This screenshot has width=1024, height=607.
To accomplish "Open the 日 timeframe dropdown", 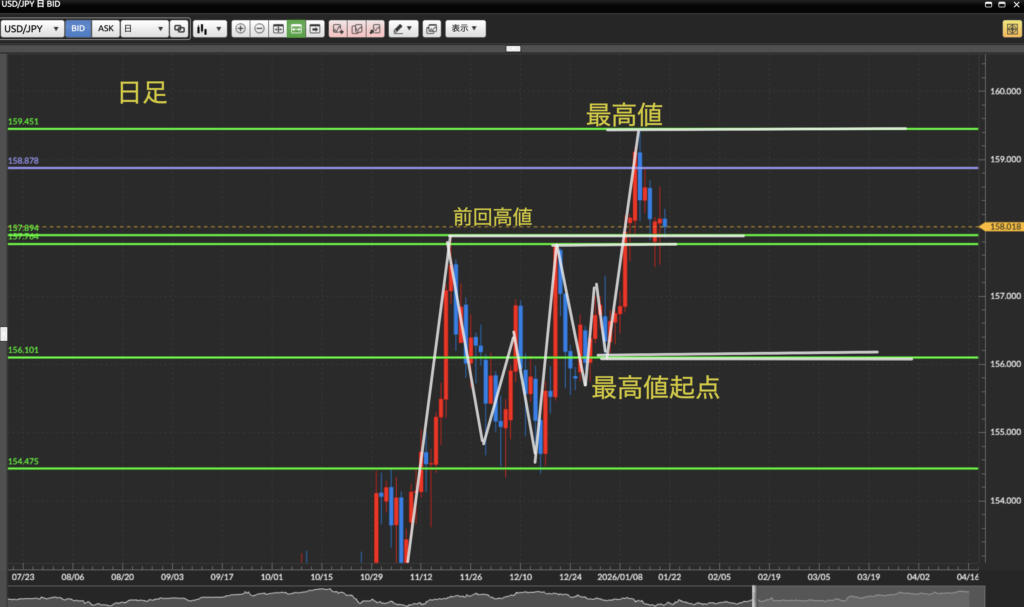I will (x=143, y=29).
